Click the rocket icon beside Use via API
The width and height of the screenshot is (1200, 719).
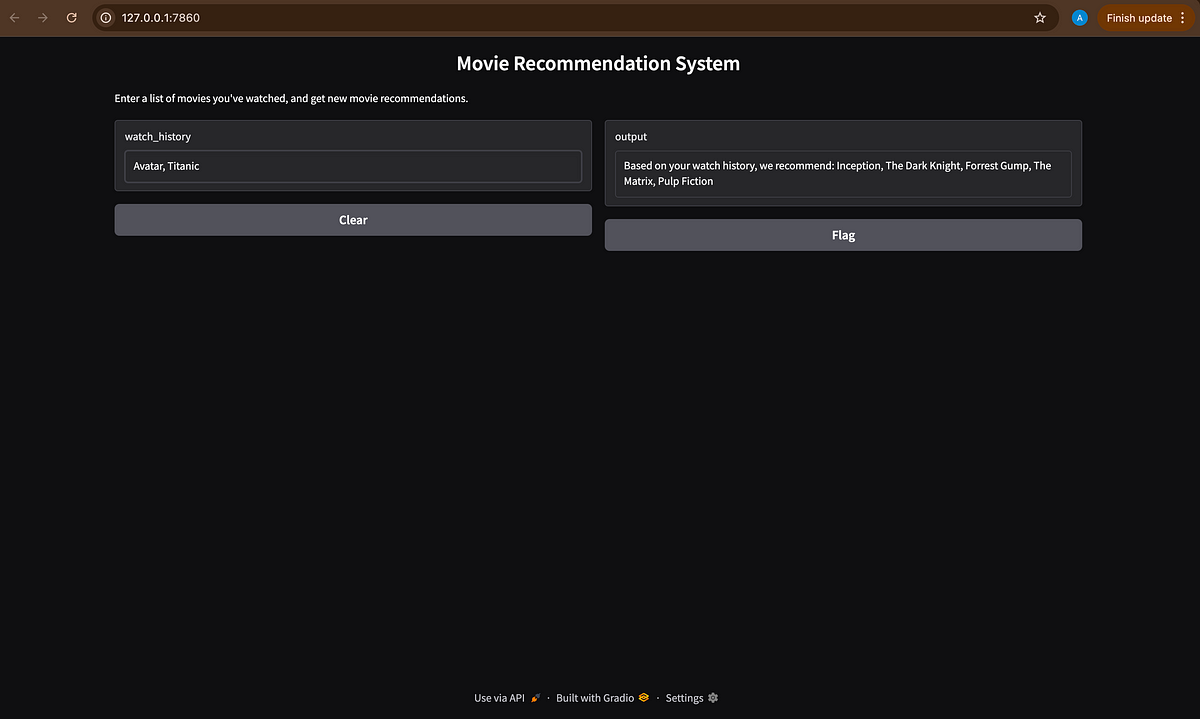point(536,698)
